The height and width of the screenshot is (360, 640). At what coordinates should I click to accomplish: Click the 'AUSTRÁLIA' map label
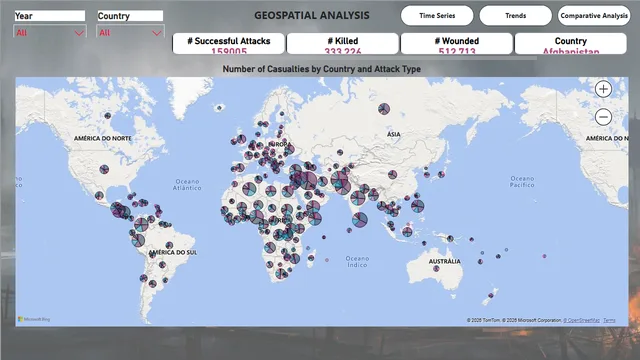[x=444, y=261]
